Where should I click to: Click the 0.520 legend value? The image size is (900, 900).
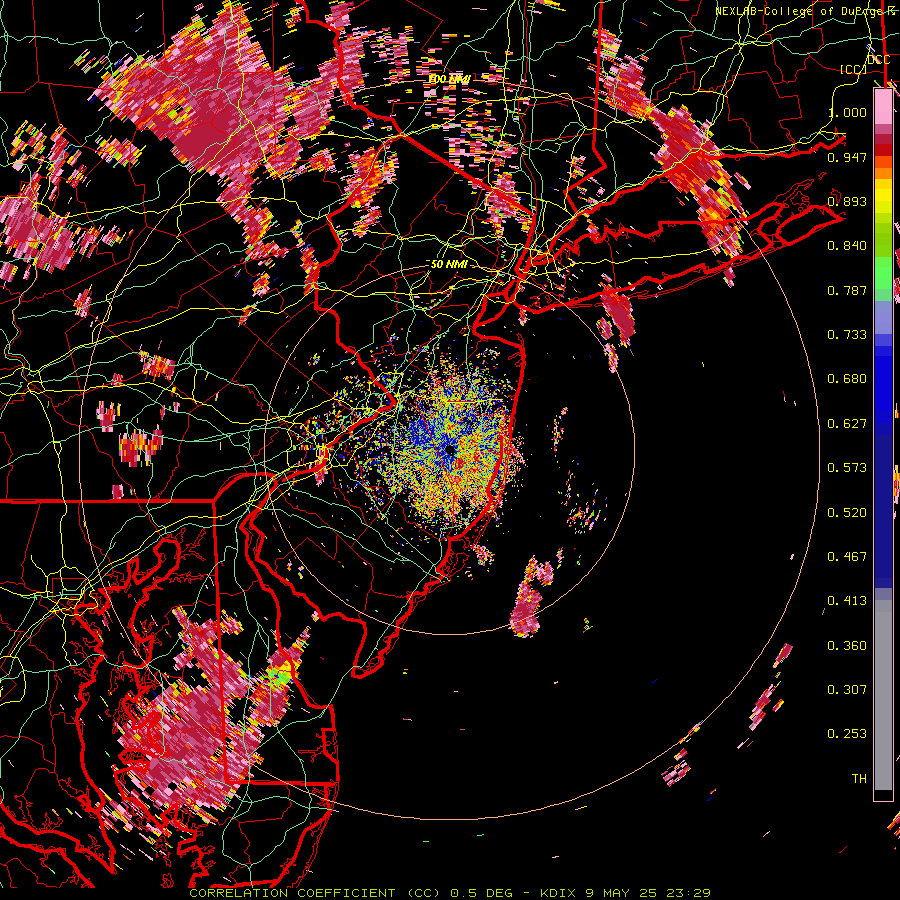pos(847,512)
